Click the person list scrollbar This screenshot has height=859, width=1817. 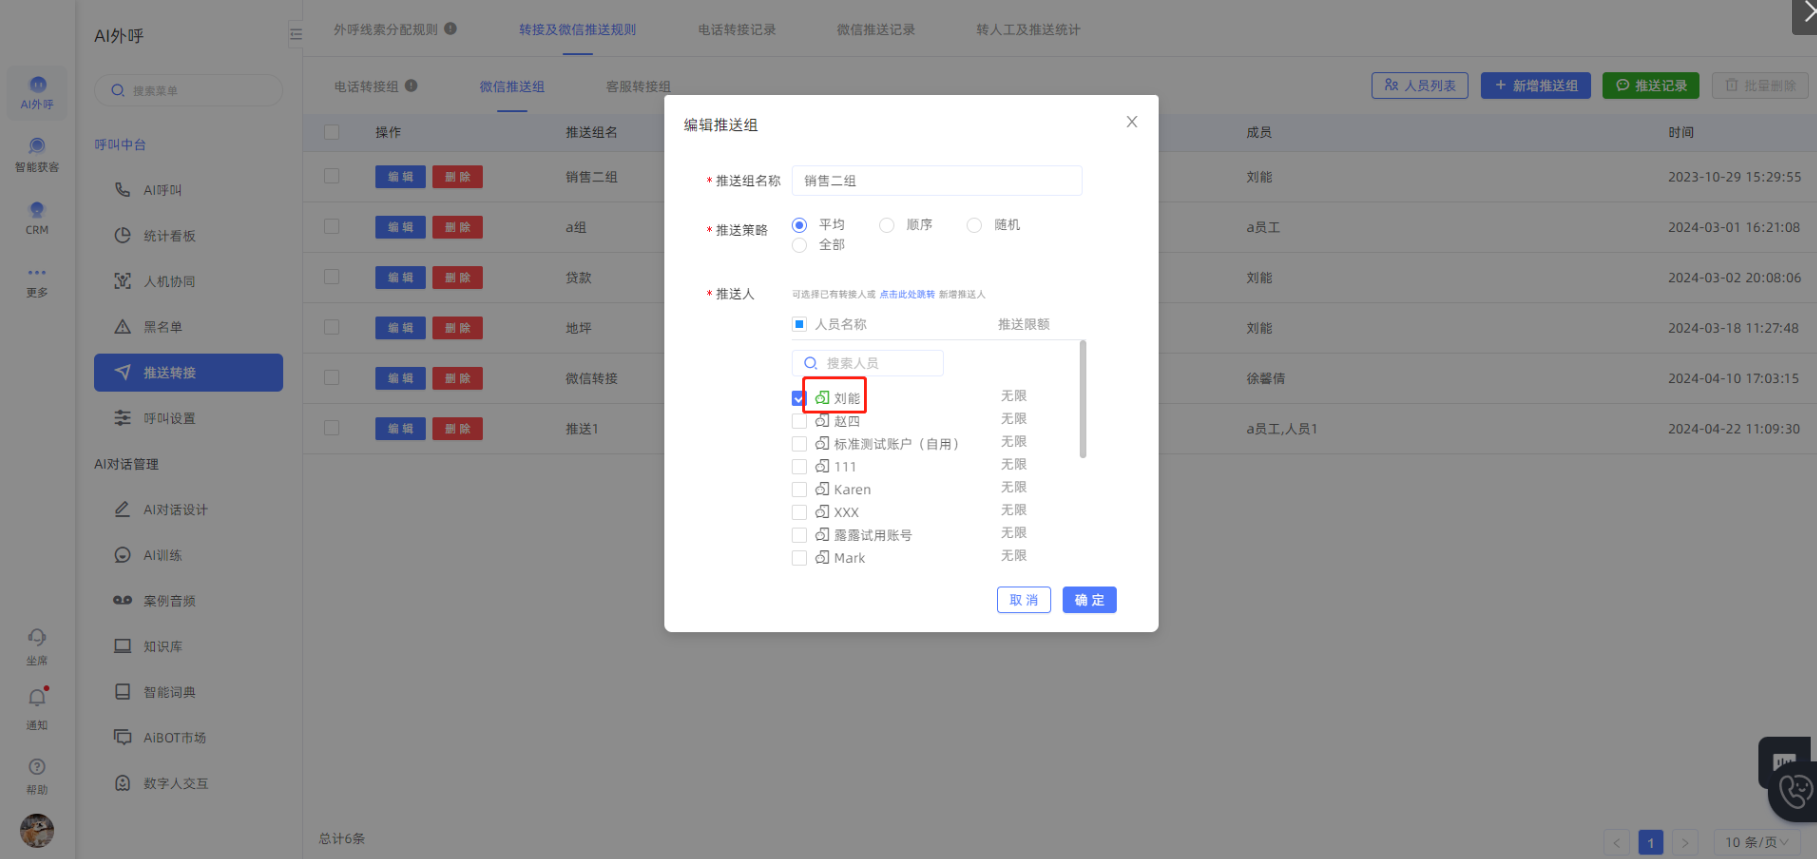click(1083, 400)
